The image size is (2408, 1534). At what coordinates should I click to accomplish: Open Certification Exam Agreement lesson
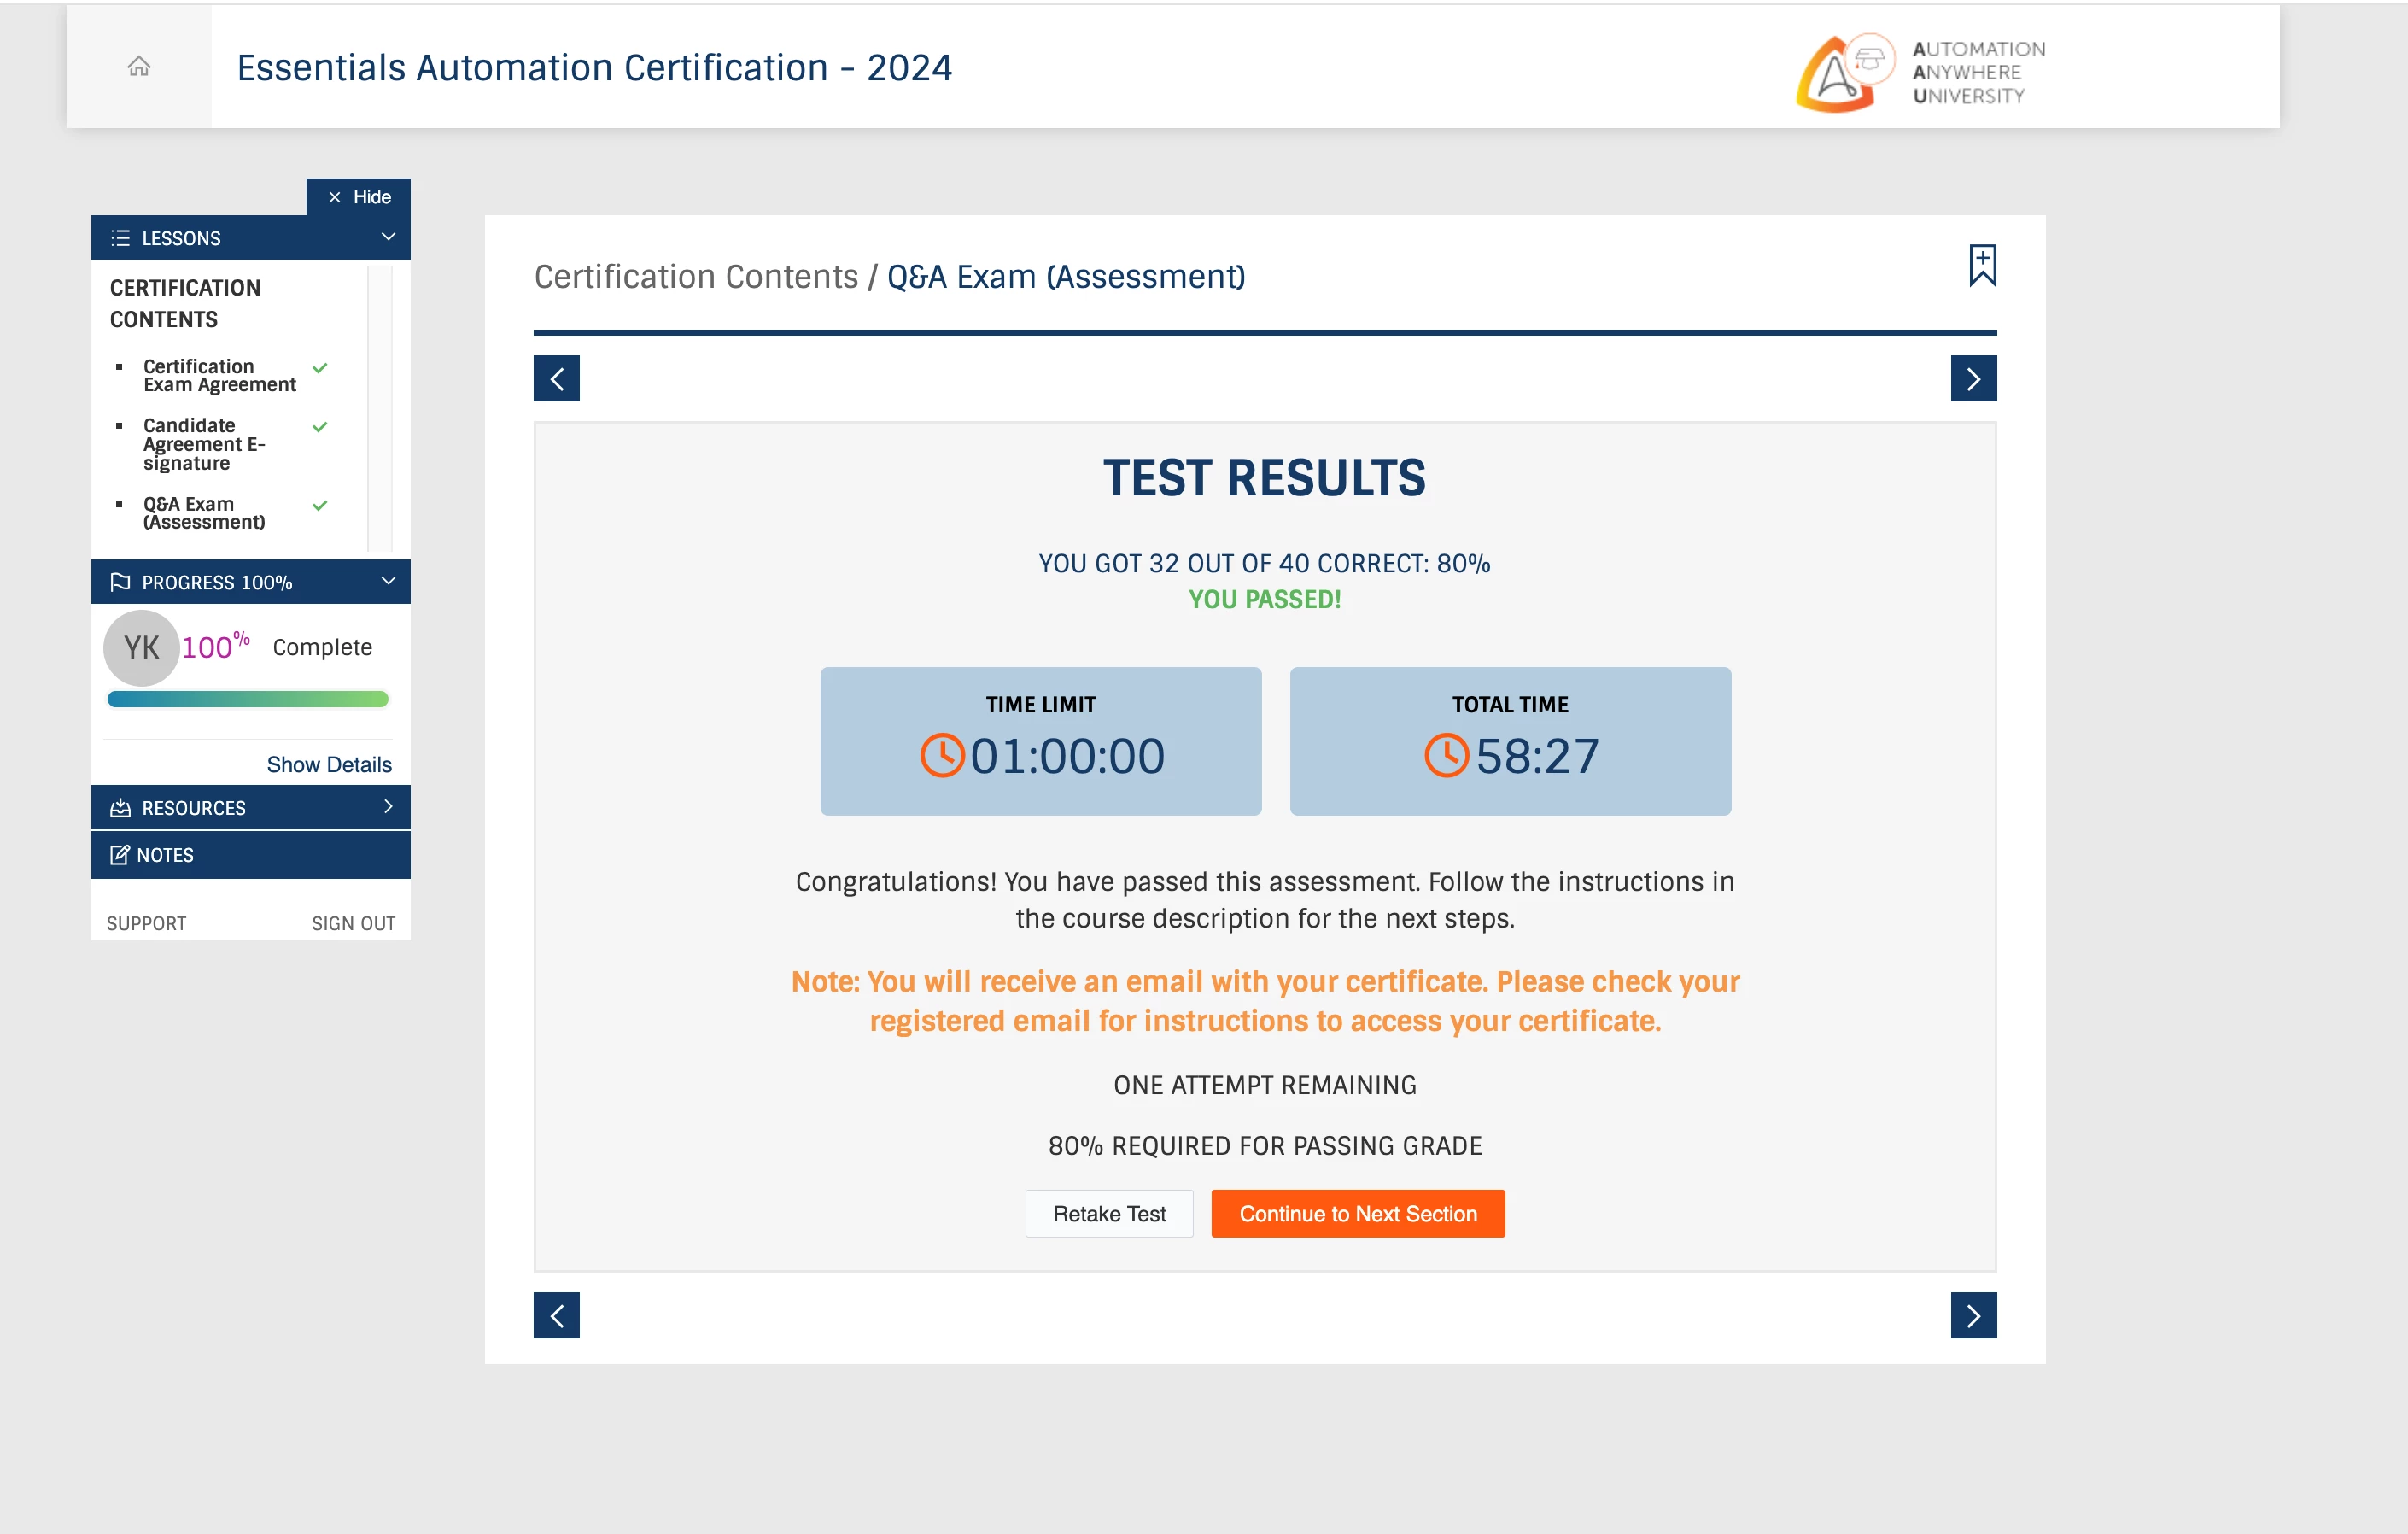[x=218, y=376]
